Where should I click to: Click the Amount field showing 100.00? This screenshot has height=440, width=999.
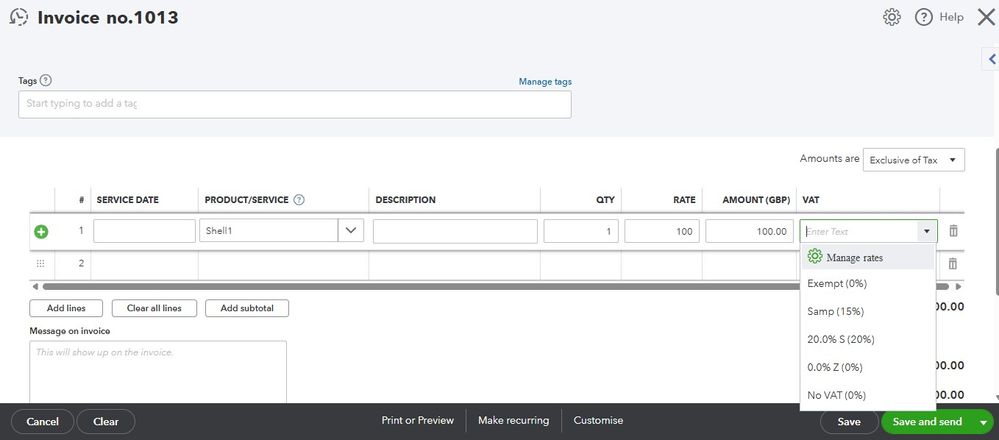[750, 231]
